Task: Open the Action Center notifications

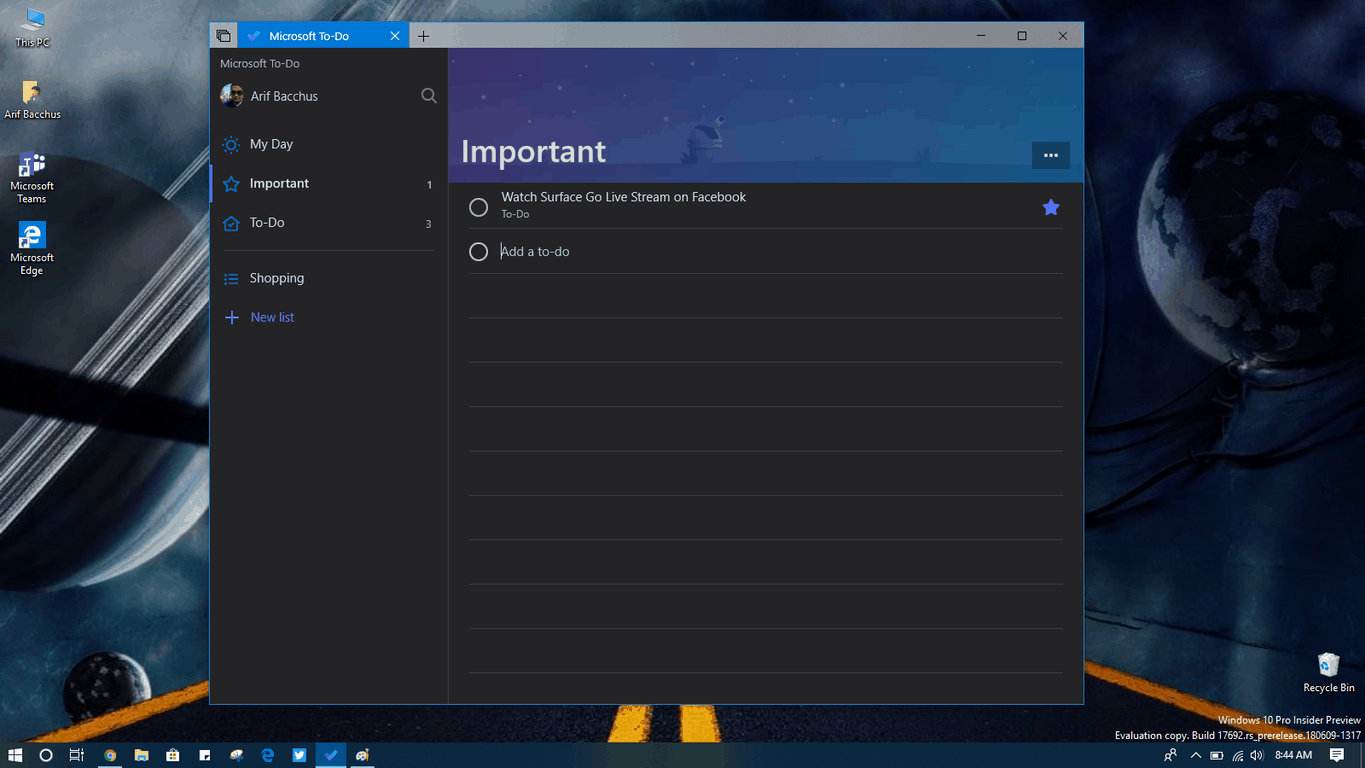Action: click(x=1337, y=755)
